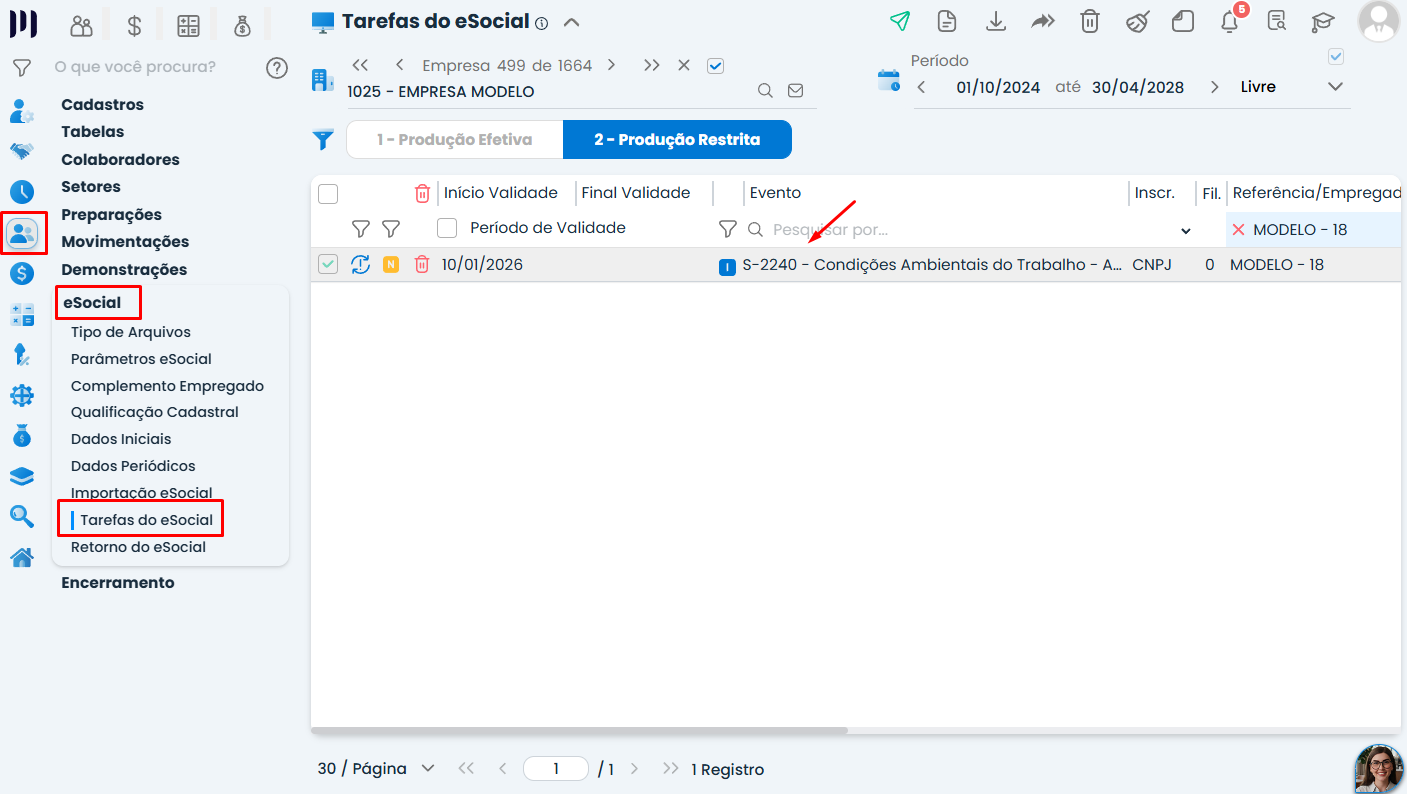
Task: Click the magnifying glass sidebar icon
Action: (22, 516)
